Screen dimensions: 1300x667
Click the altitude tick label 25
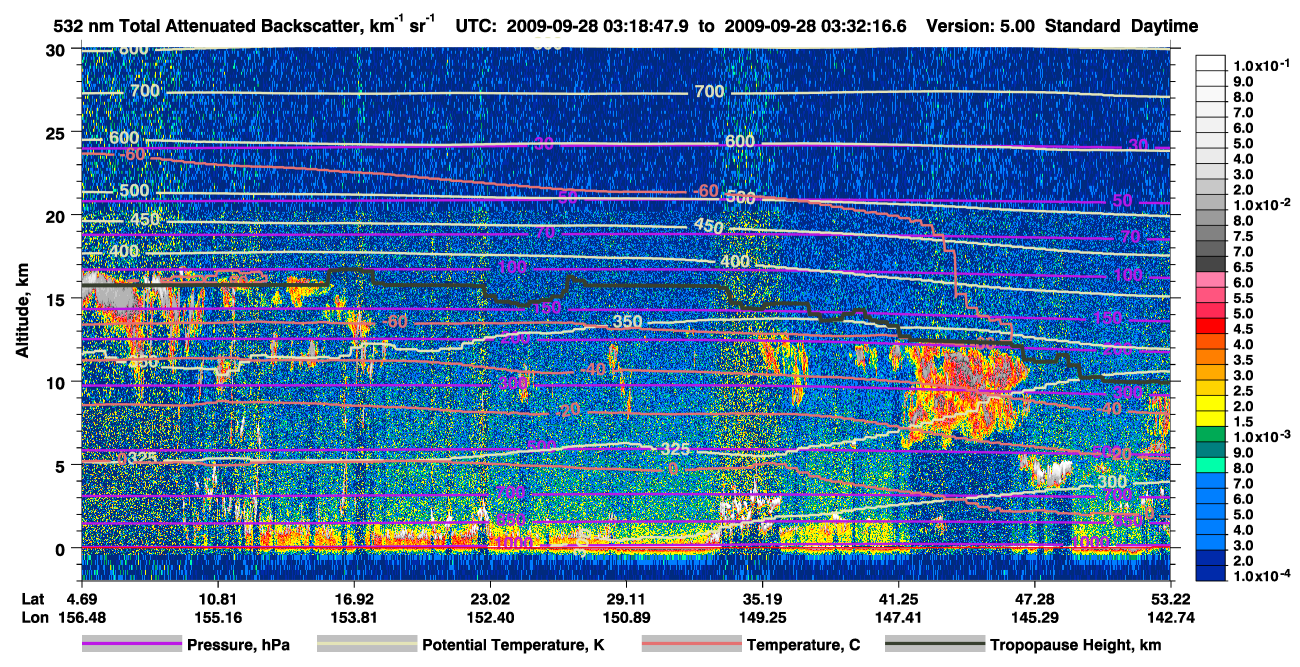(x=58, y=133)
